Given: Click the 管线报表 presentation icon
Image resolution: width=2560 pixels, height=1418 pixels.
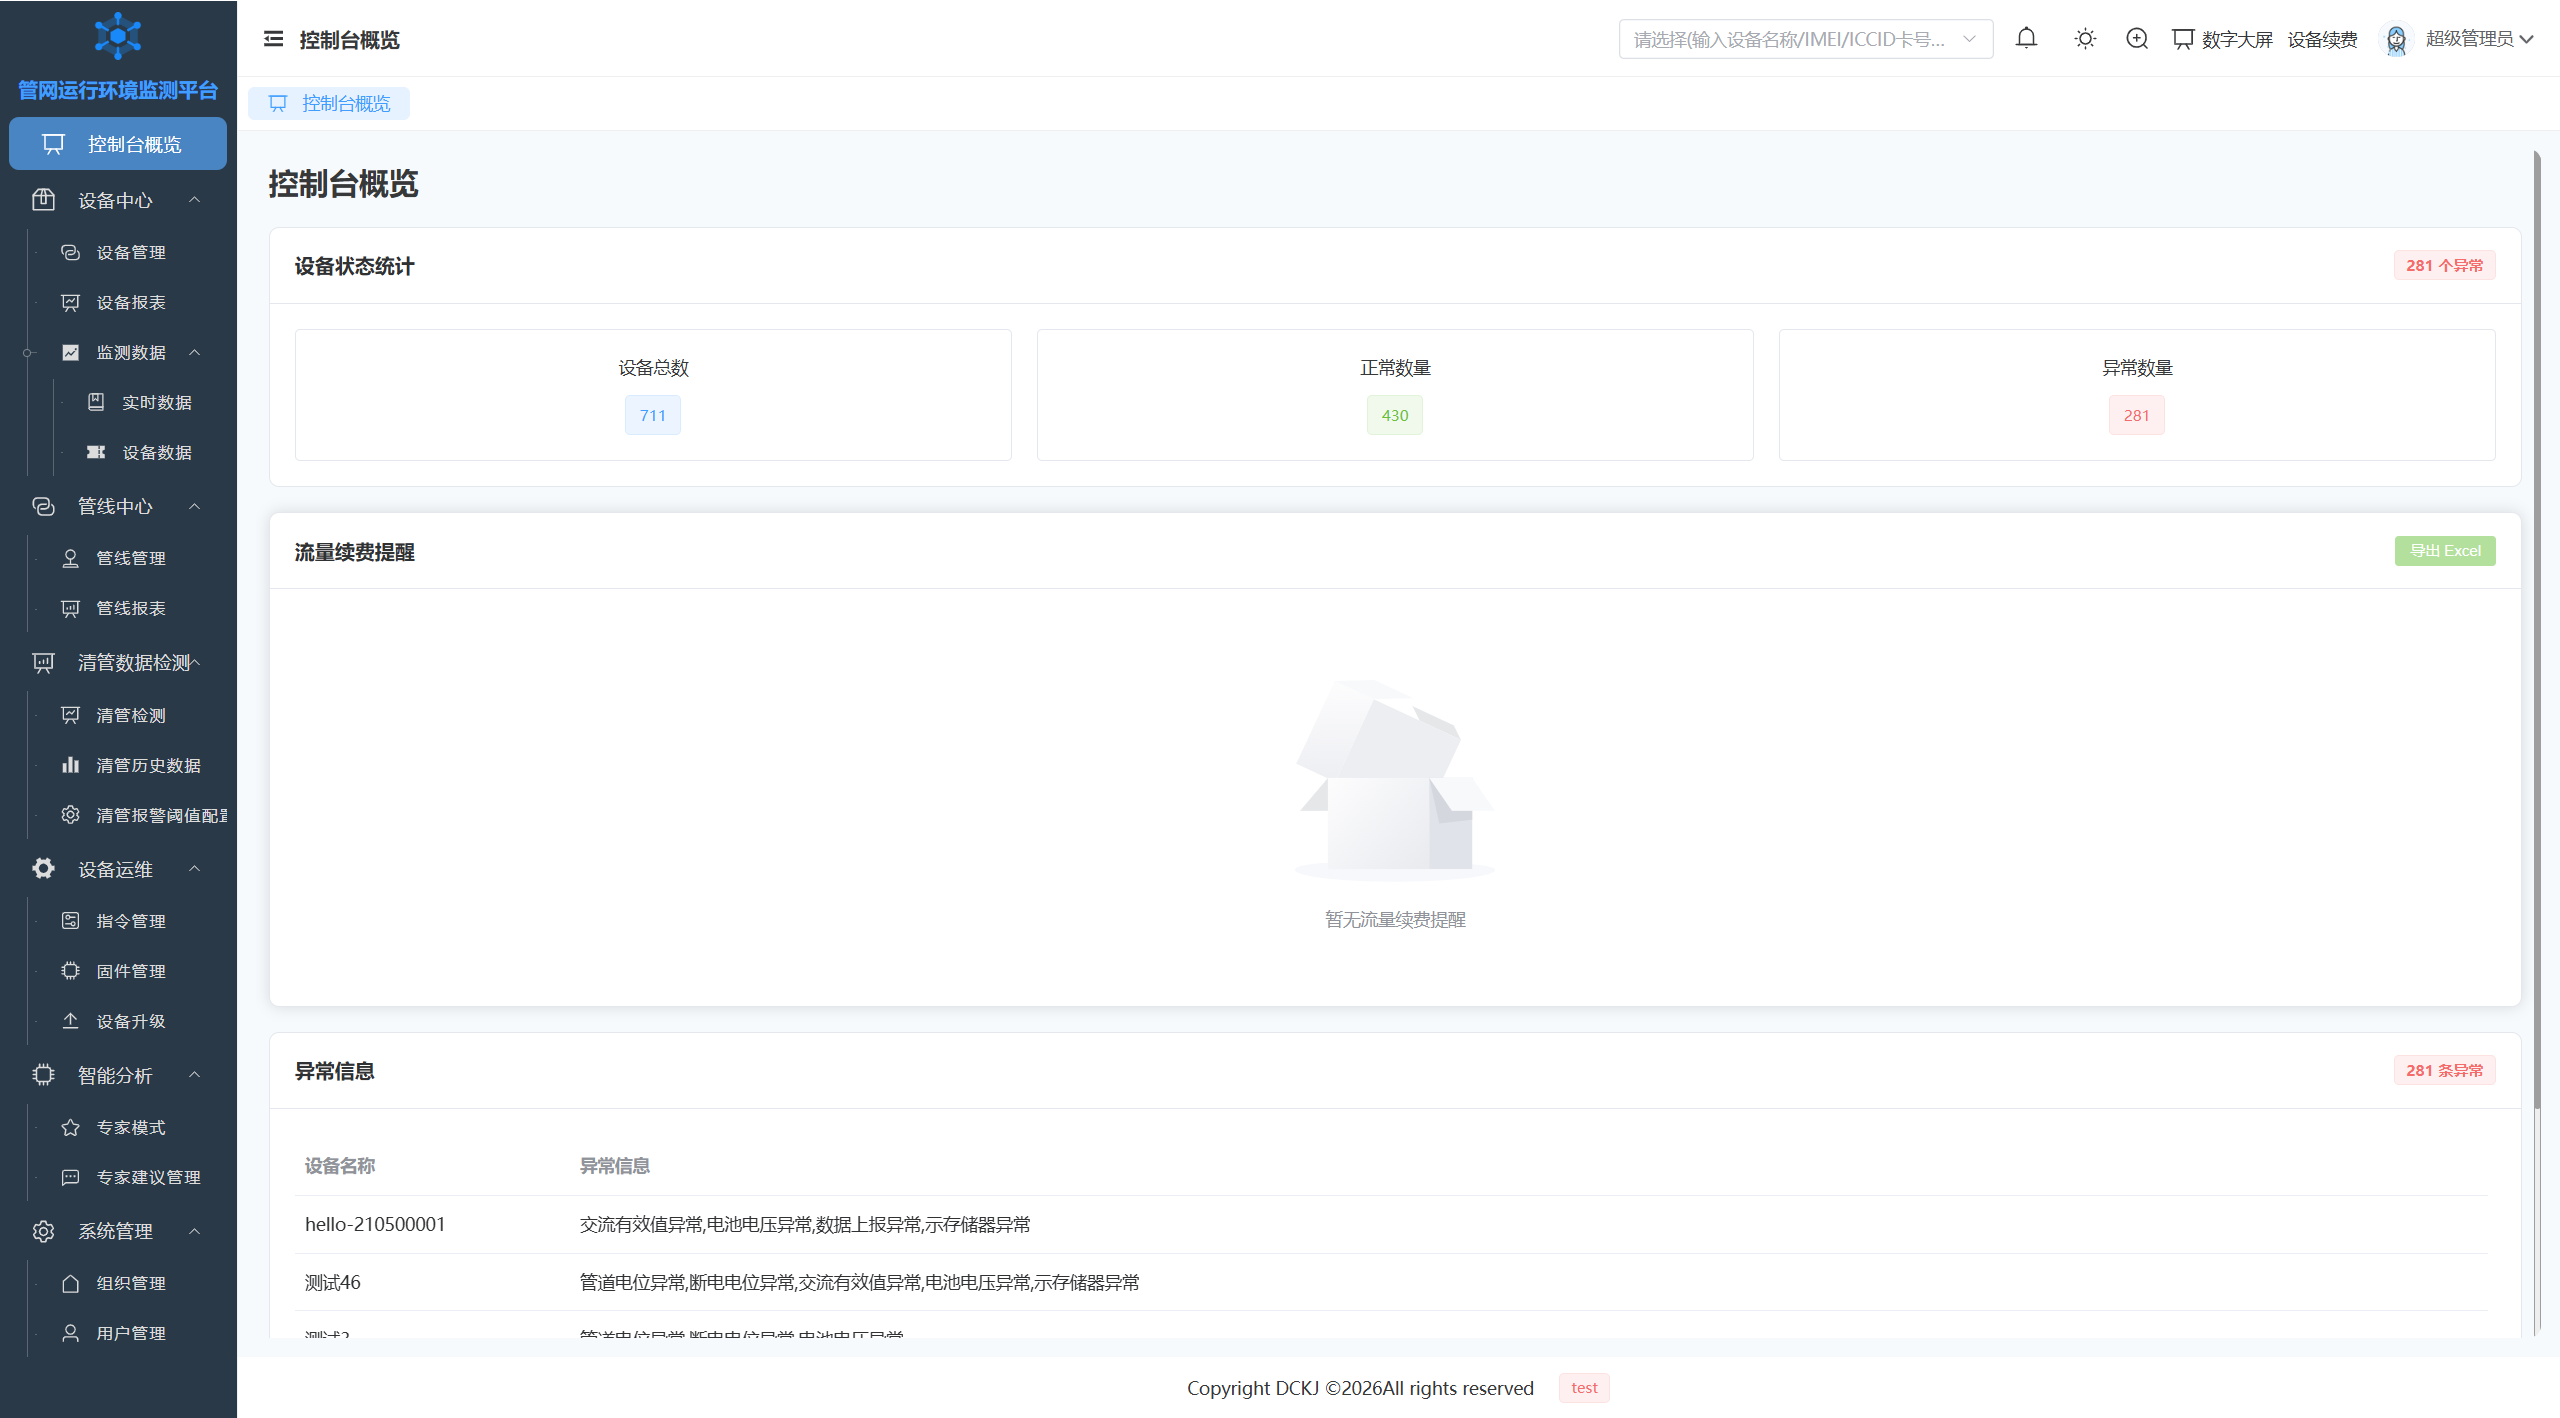Looking at the screenshot, I should 70,608.
